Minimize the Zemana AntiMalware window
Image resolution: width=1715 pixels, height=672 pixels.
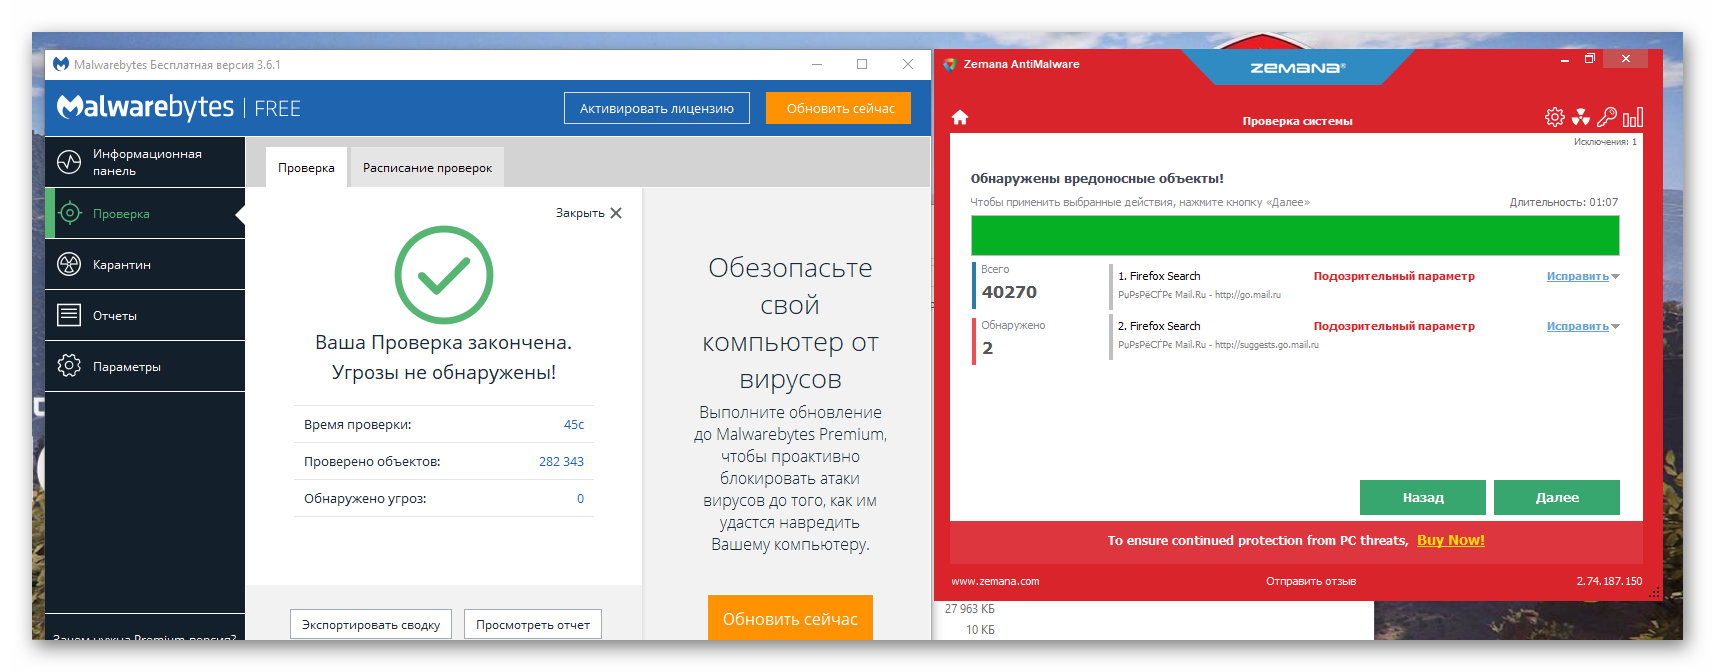click(1564, 60)
